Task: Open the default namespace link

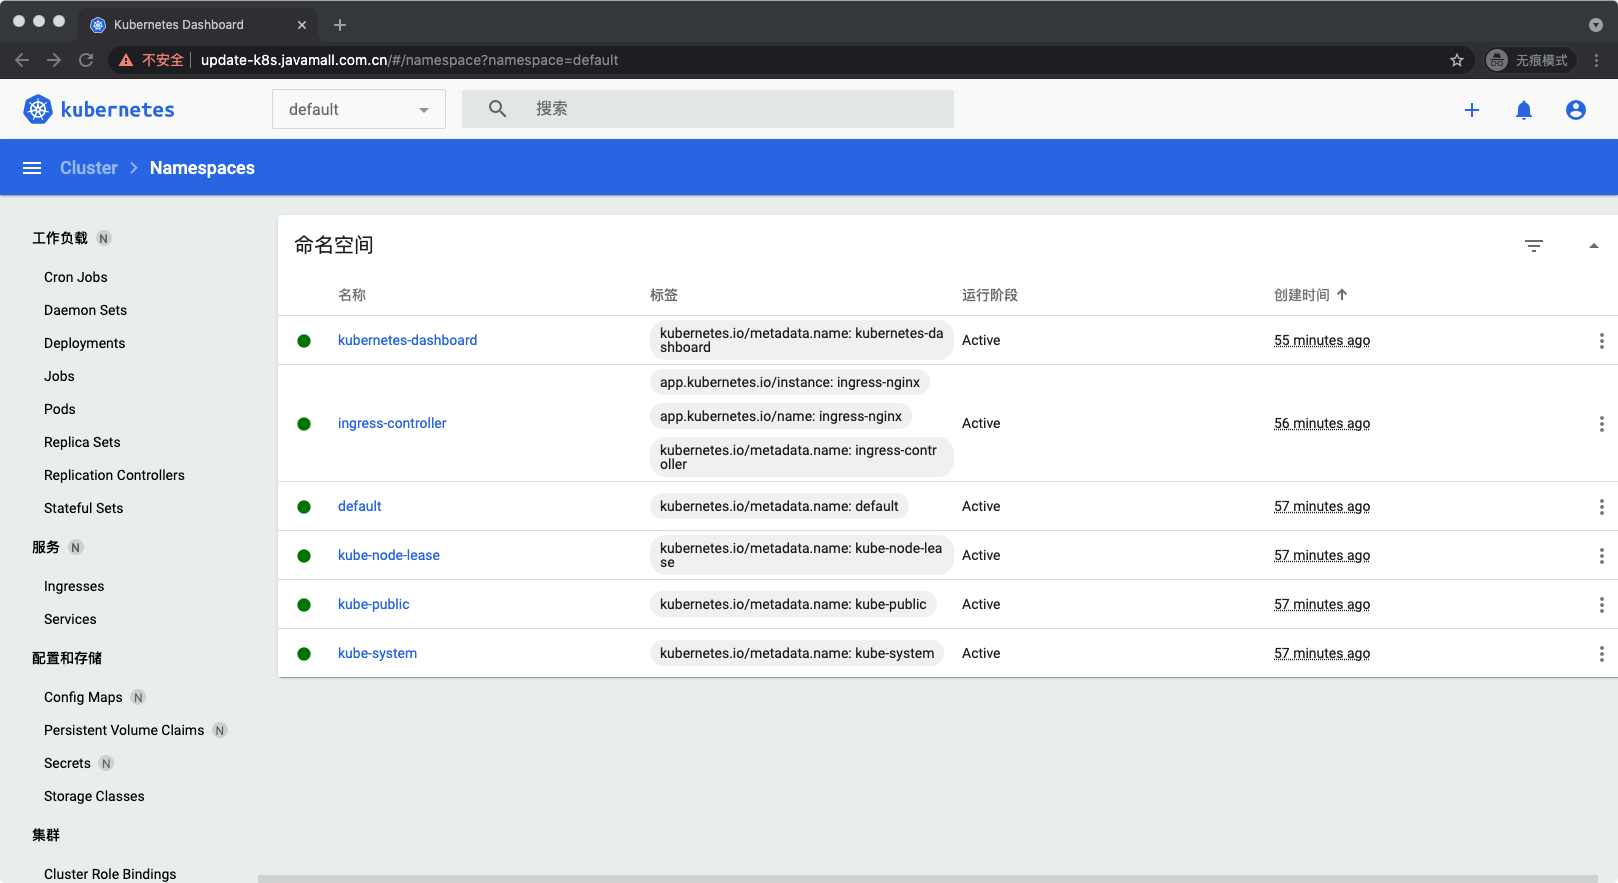Action: coord(360,506)
